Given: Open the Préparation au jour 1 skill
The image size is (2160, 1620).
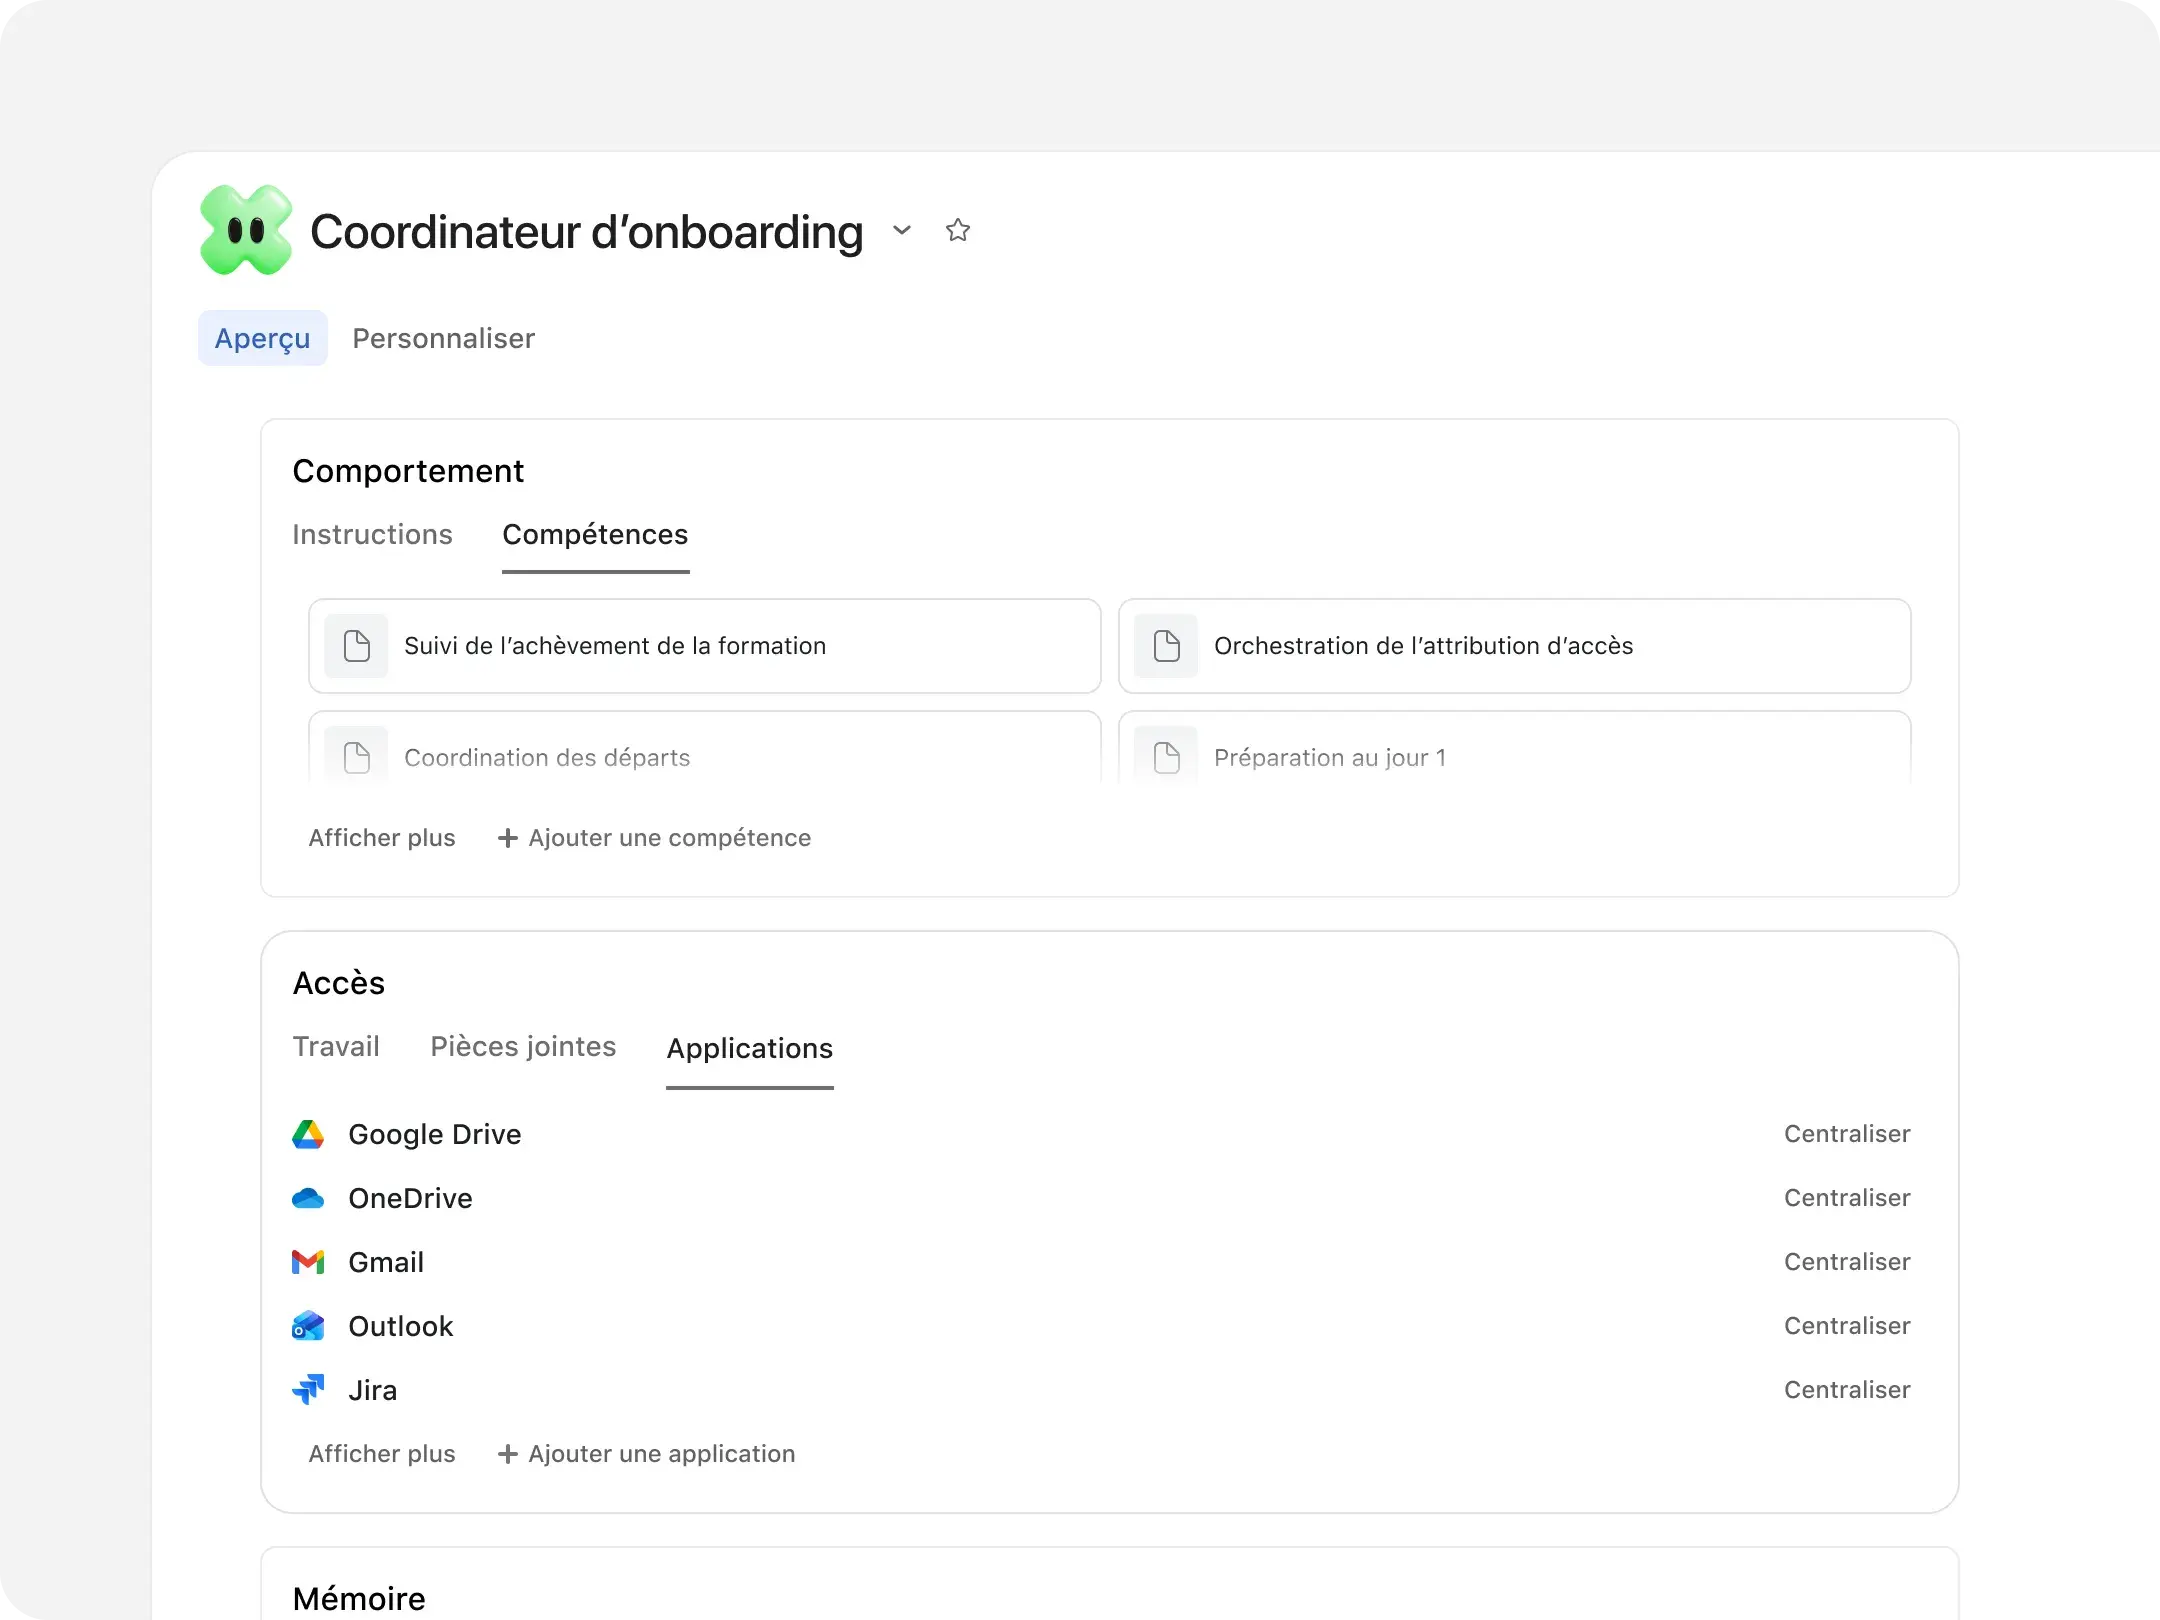Looking at the screenshot, I should click(x=1515, y=750).
